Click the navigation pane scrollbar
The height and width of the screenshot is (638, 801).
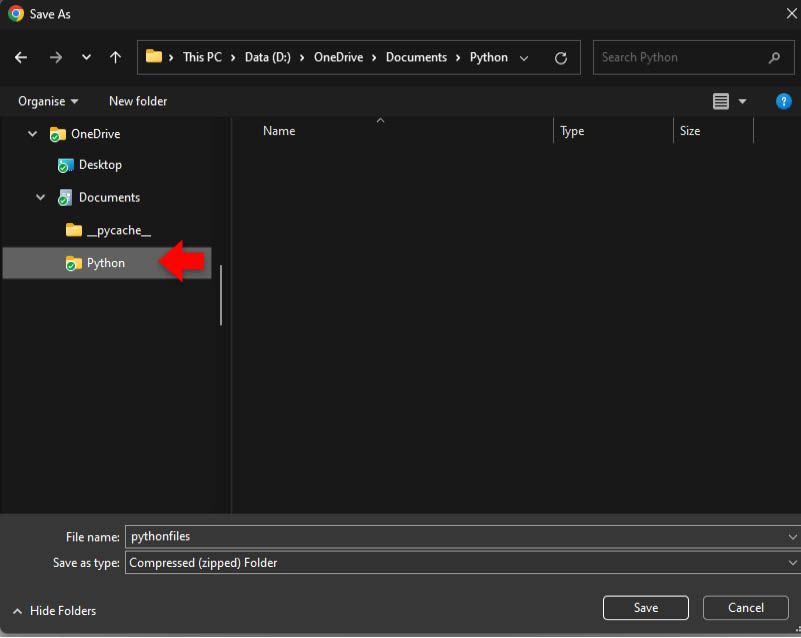(221, 295)
